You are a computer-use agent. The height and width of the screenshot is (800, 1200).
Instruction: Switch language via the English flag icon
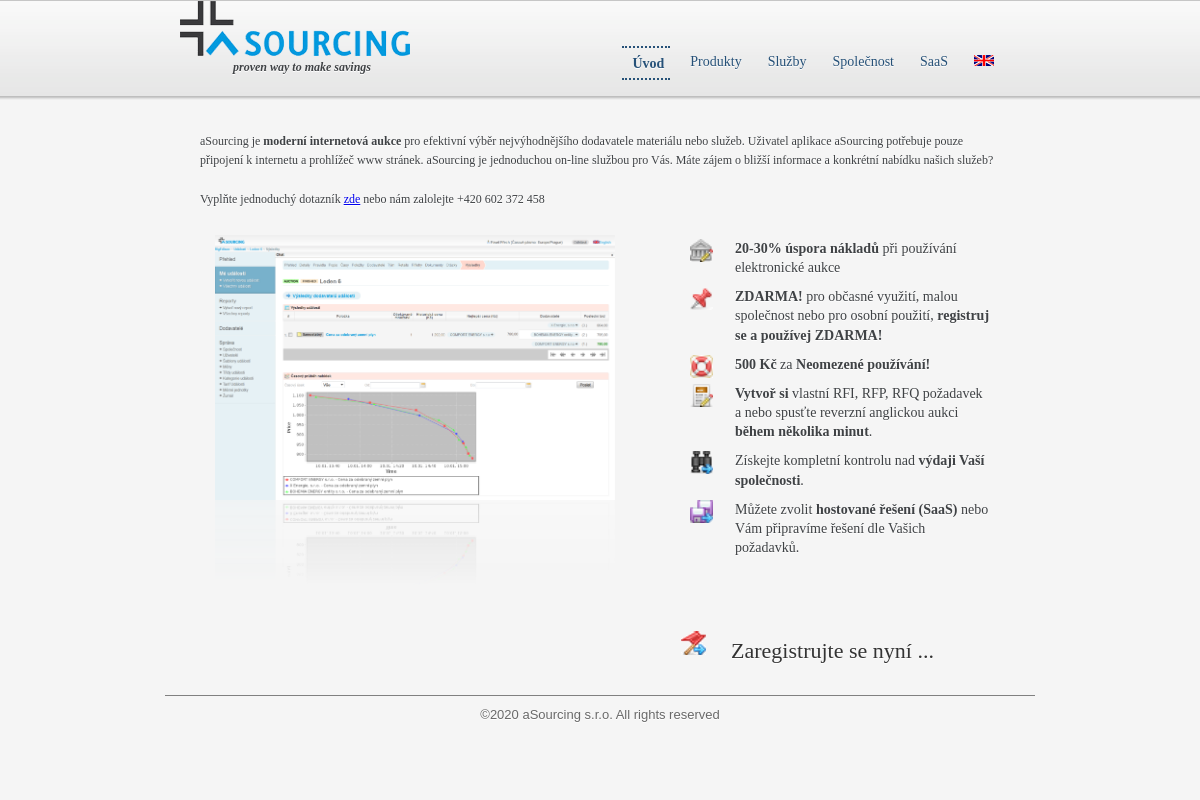(983, 59)
